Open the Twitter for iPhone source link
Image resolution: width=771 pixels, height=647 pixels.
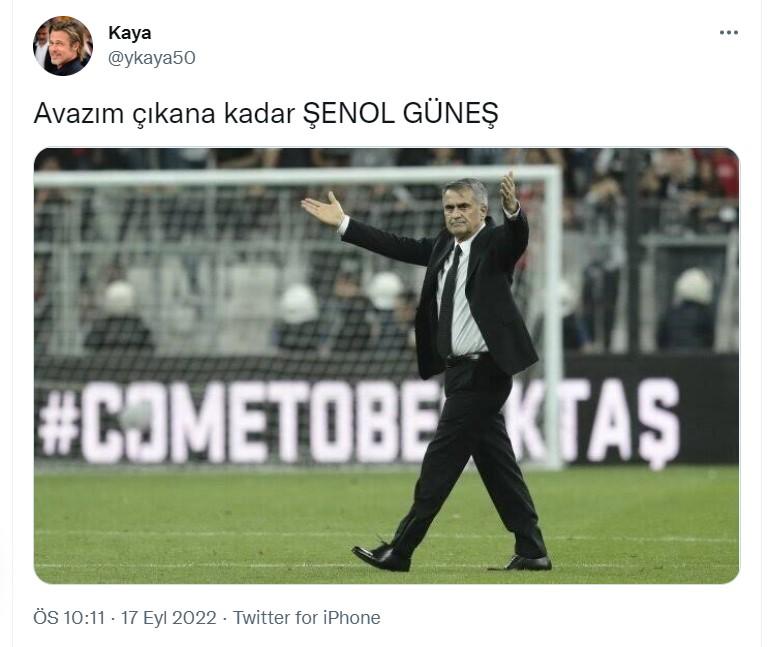(x=306, y=618)
